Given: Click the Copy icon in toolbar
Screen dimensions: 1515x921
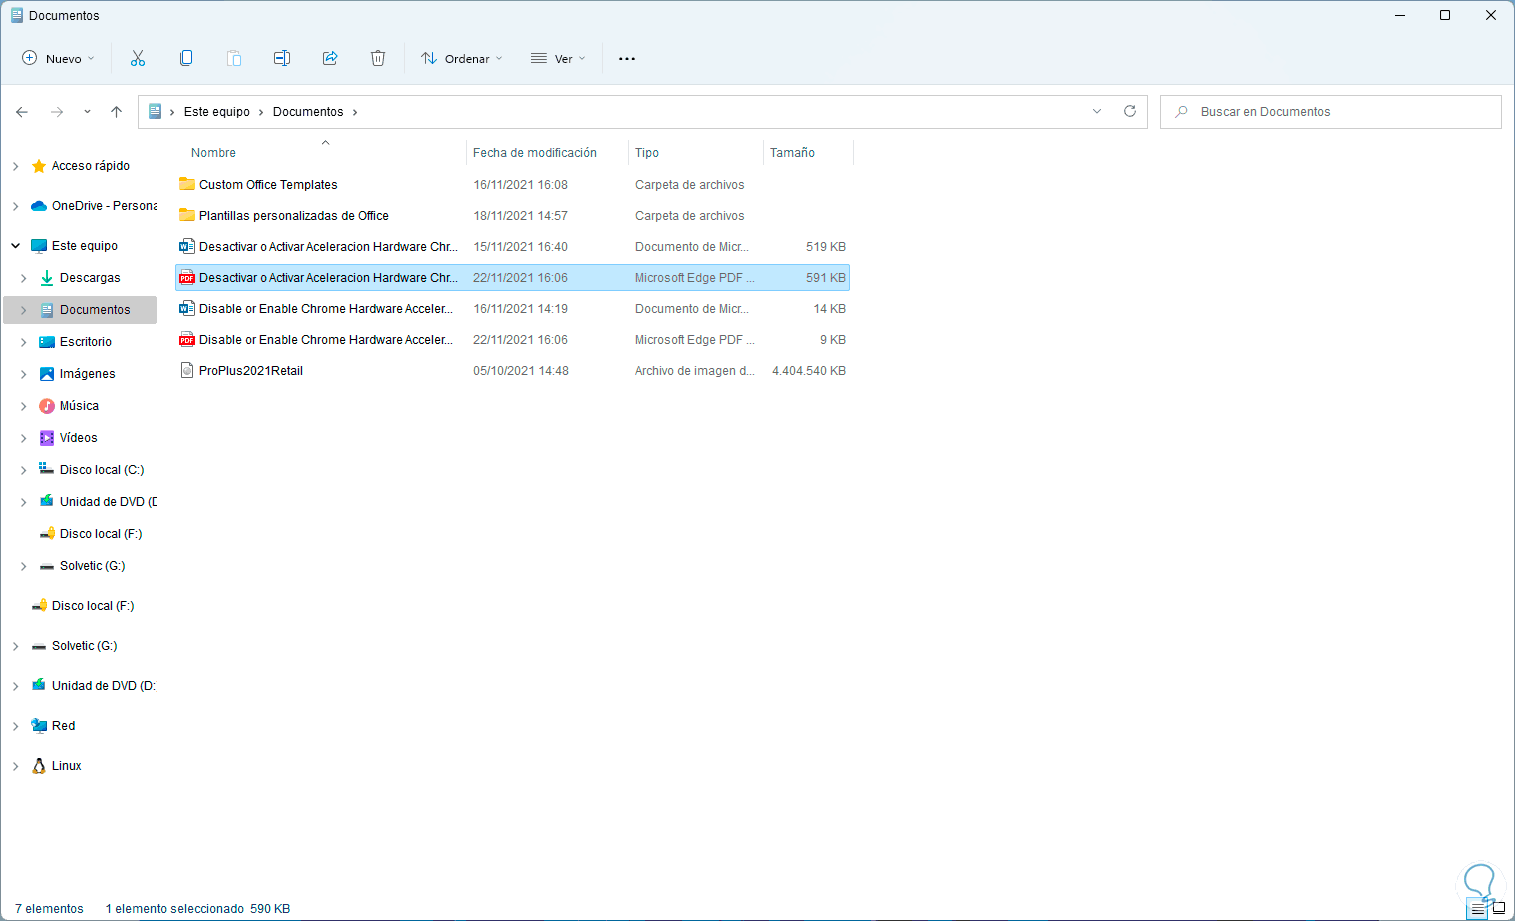Looking at the screenshot, I should [x=186, y=58].
